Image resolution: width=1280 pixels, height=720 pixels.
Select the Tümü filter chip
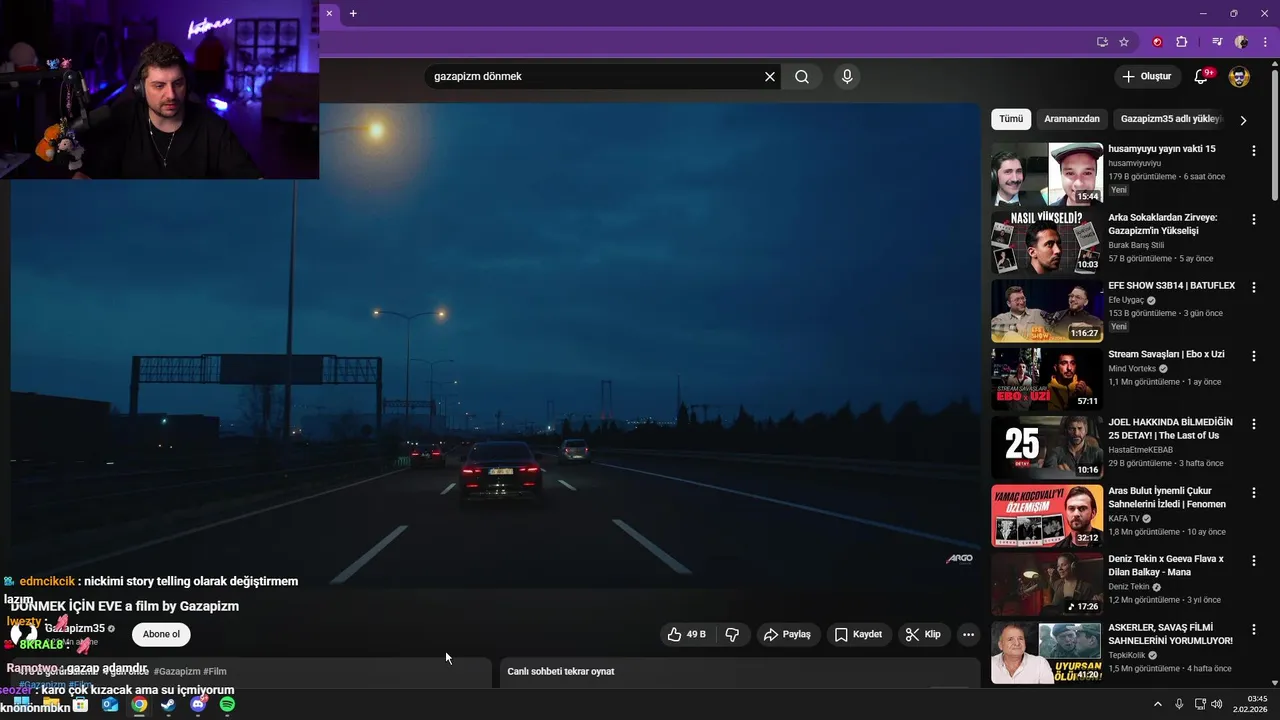pos(1011,119)
